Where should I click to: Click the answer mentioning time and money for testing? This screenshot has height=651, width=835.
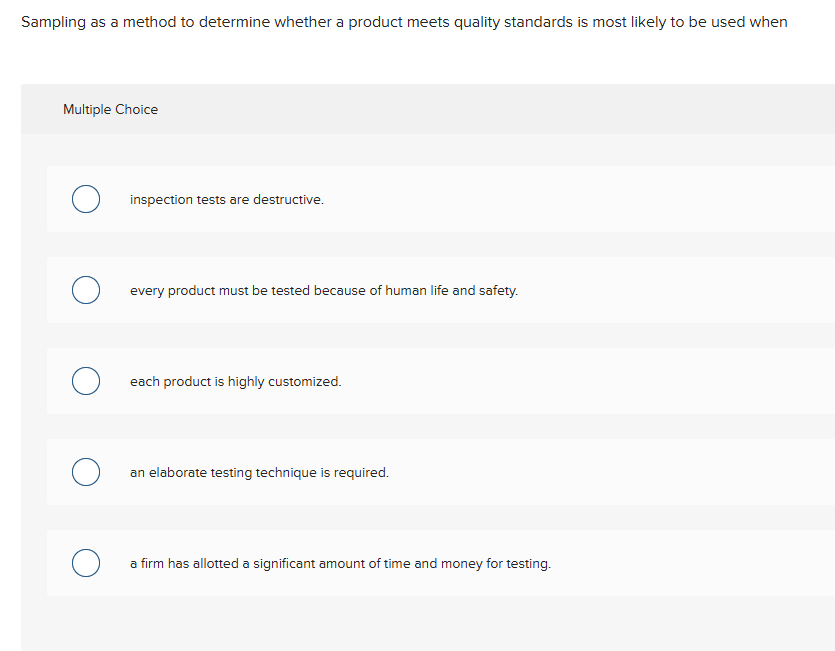[340, 563]
